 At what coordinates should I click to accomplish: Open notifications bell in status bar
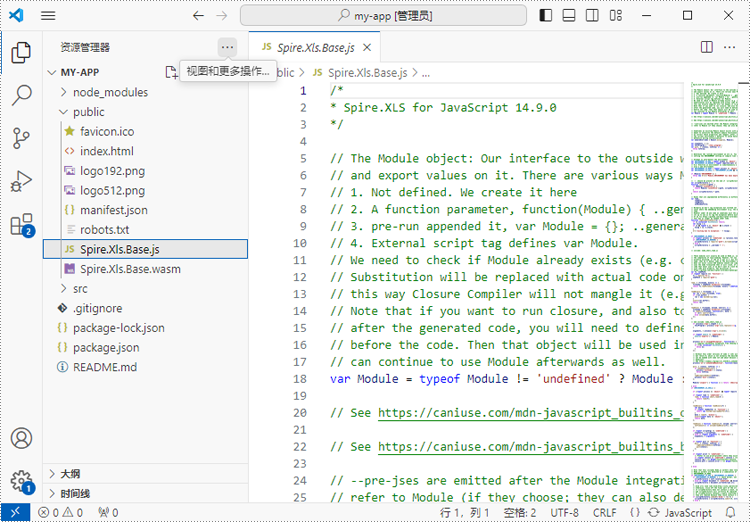tap(730, 513)
